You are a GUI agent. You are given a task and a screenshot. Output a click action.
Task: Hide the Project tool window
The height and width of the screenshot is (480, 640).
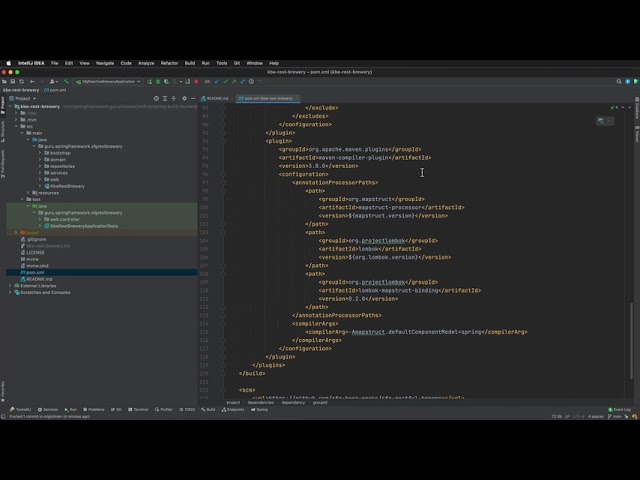click(x=193, y=98)
